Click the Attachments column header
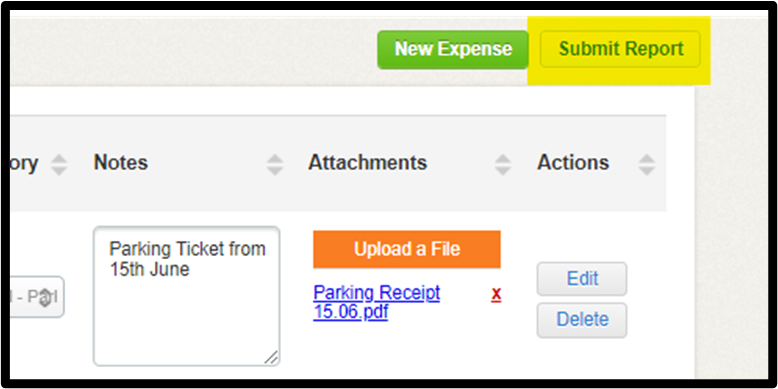 click(x=367, y=163)
